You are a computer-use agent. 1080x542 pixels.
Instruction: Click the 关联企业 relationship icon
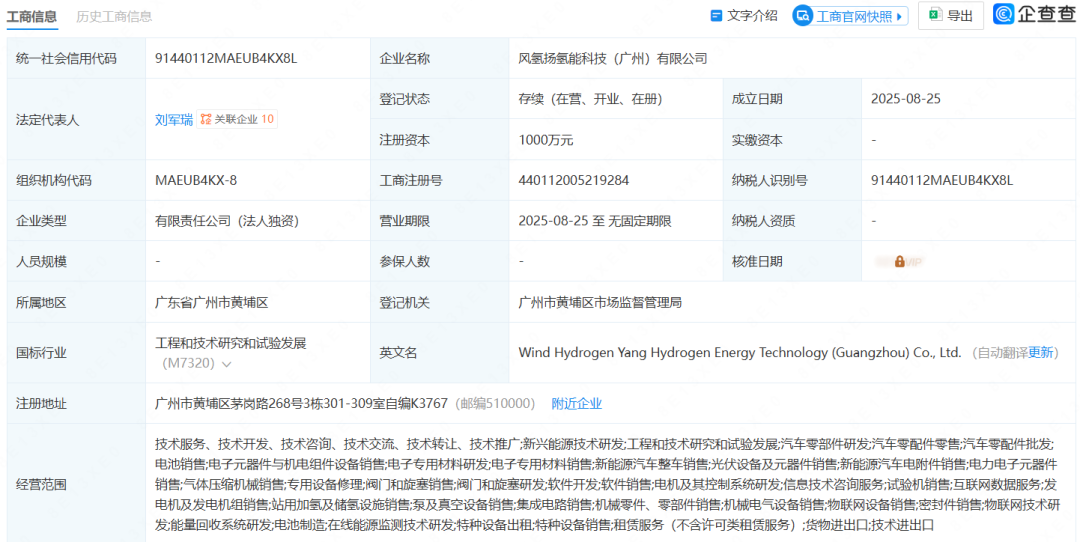pyautogui.click(x=205, y=119)
